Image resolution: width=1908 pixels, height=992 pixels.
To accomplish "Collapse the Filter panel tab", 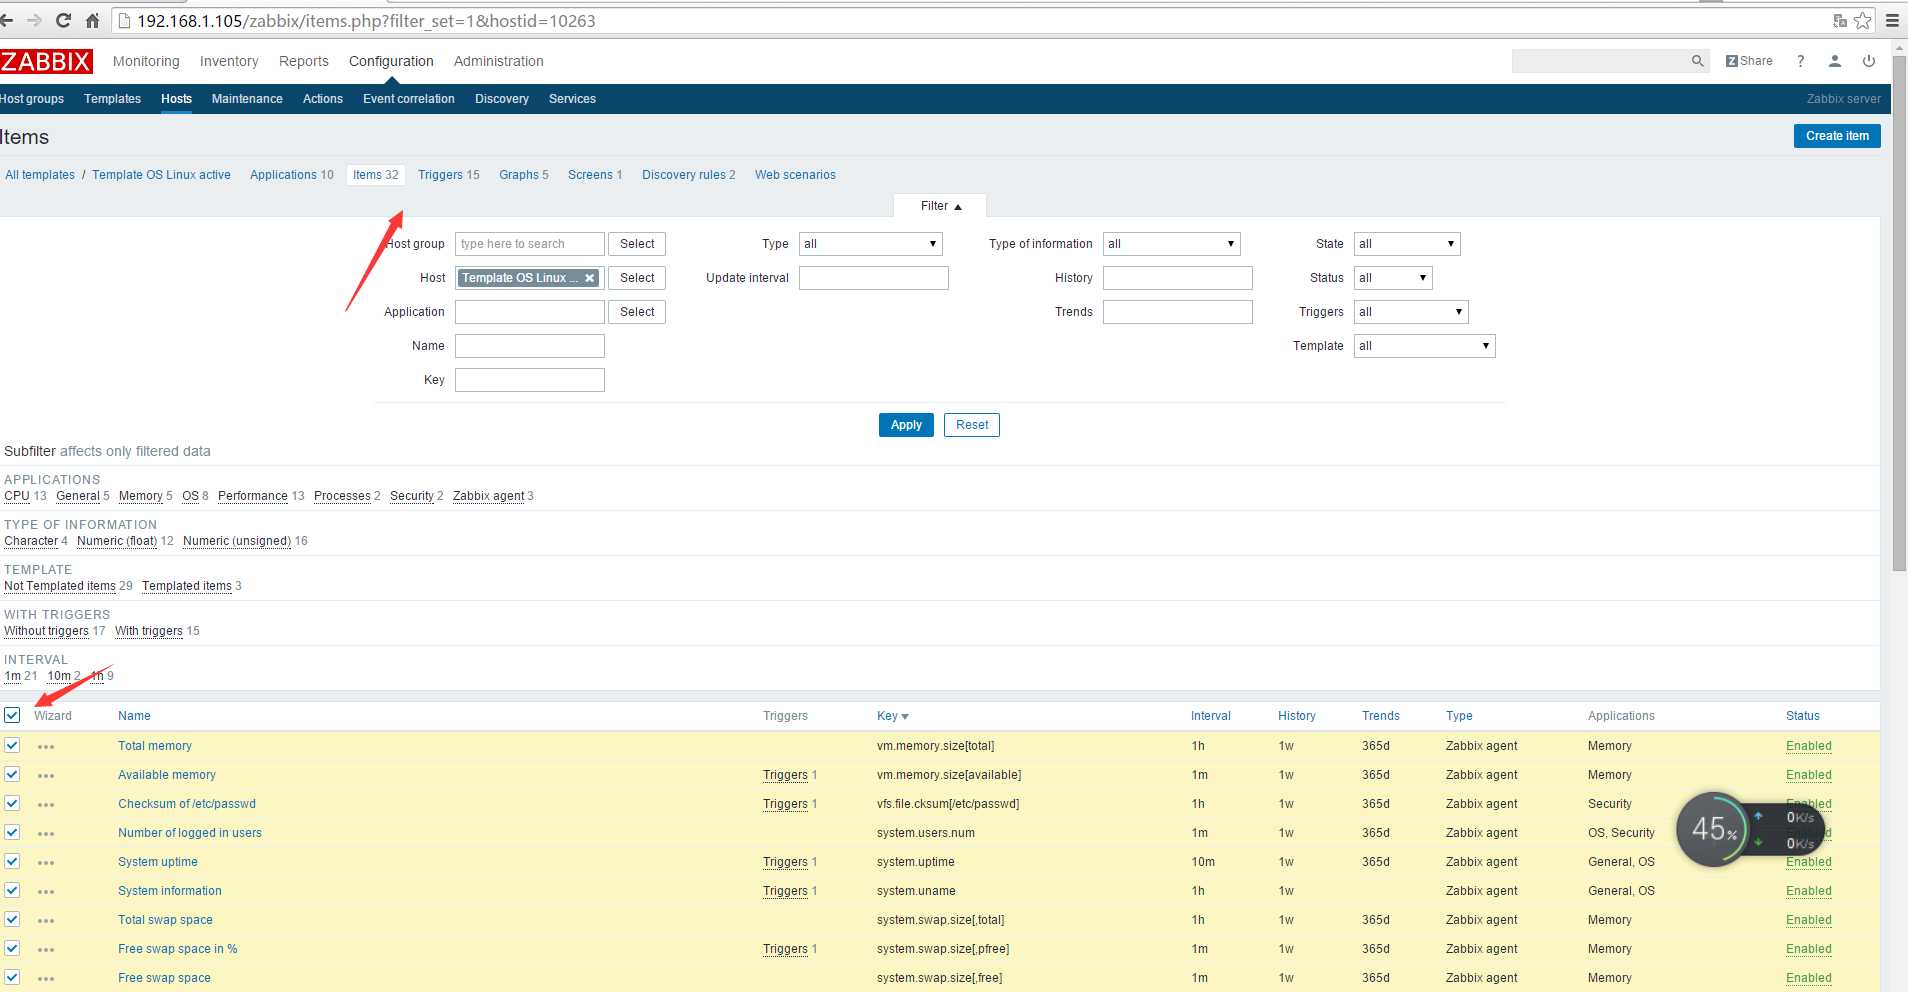I will [940, 206].
